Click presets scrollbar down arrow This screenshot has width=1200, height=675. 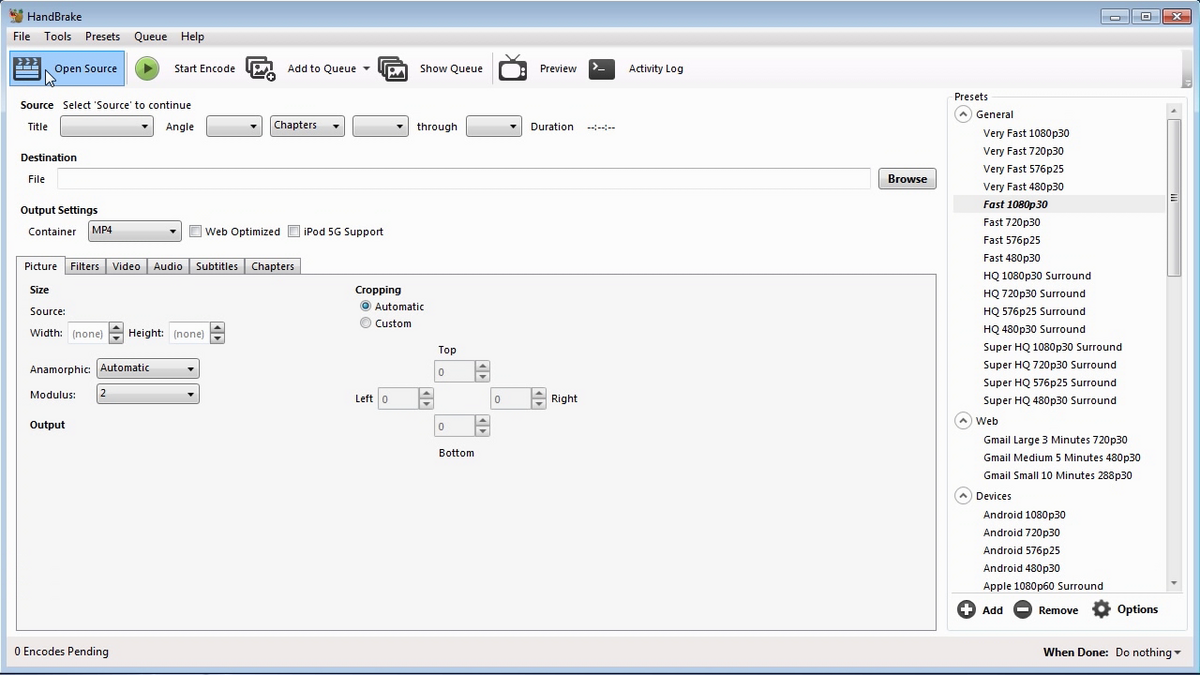click(1174, 584)
